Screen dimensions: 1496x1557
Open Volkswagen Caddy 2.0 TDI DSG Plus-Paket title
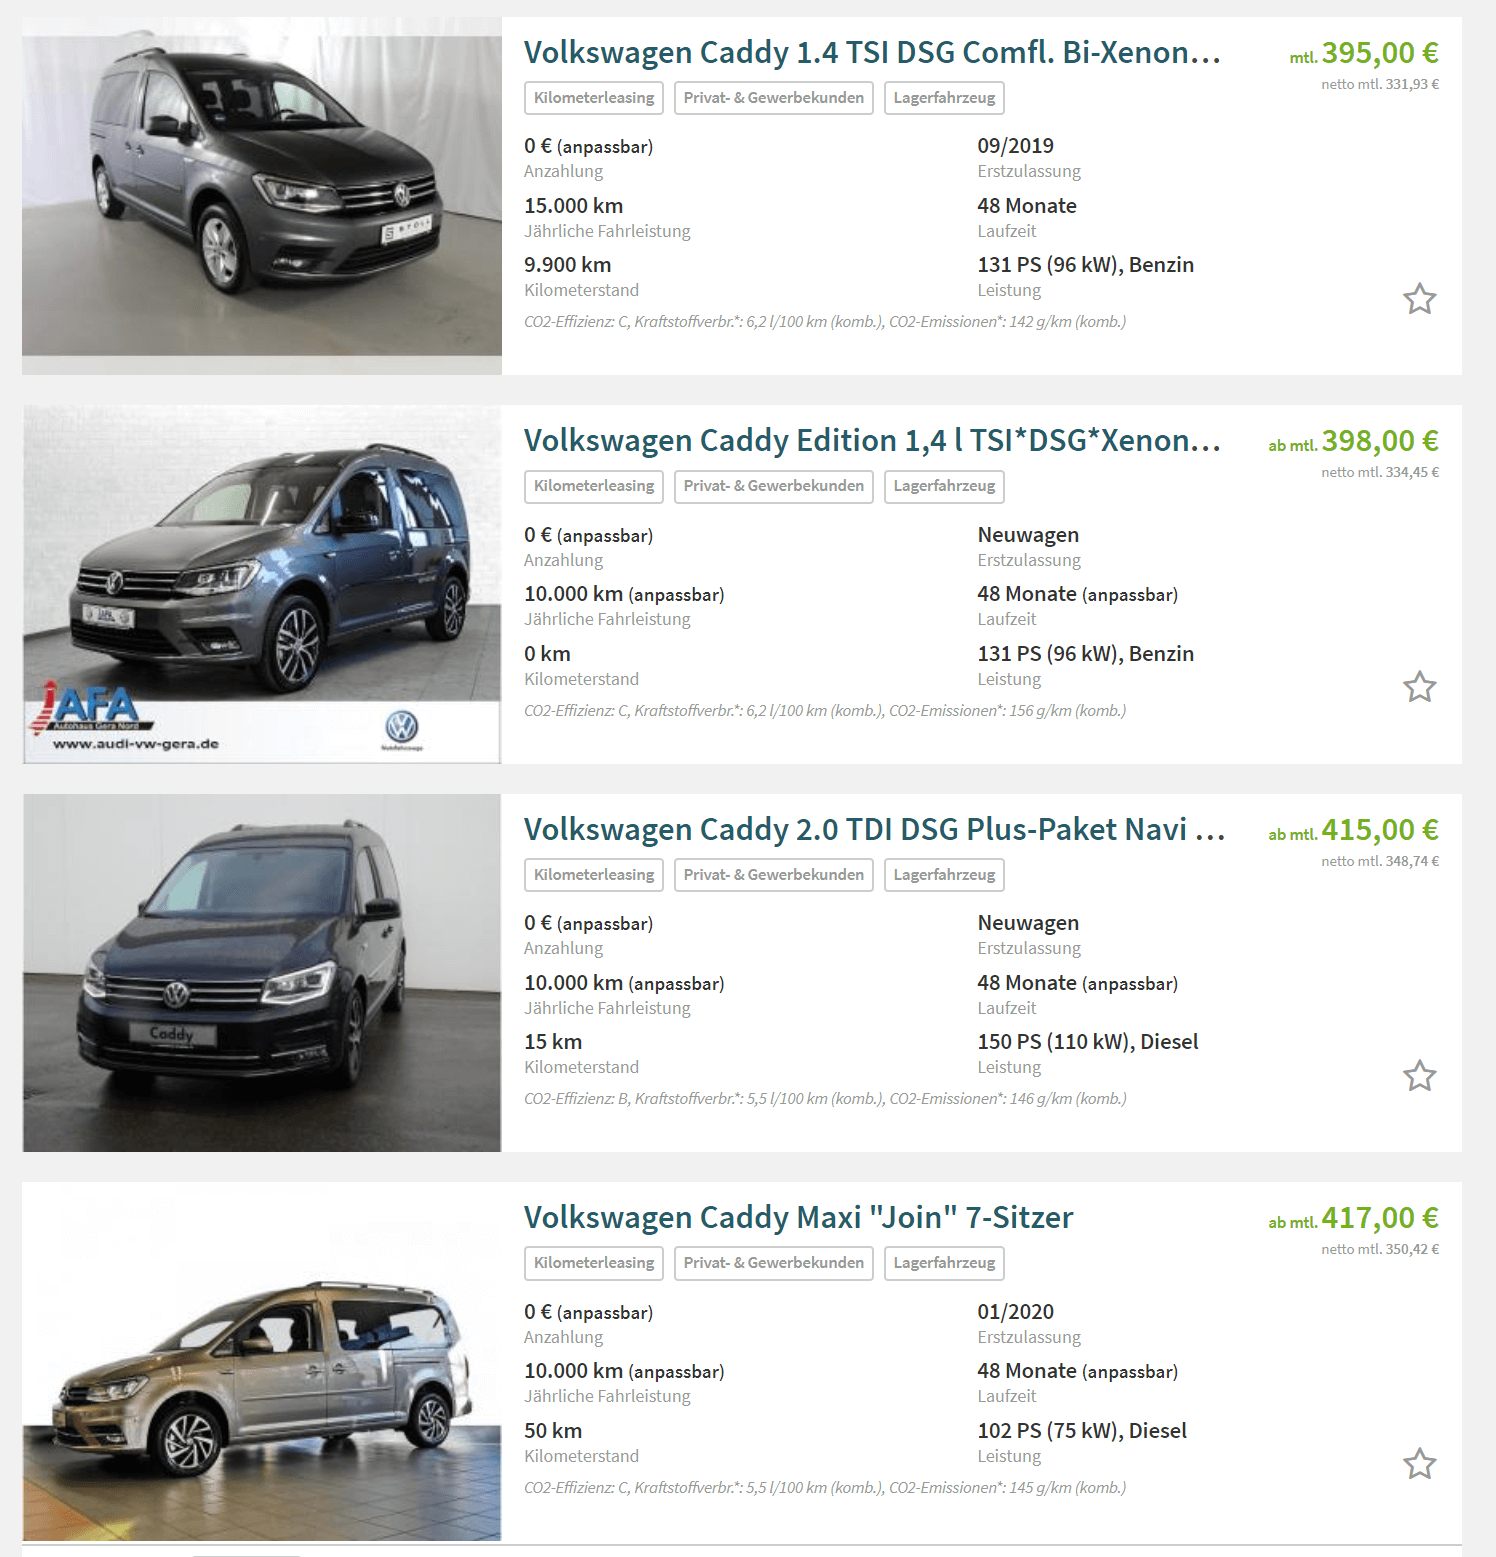[x=874, y=829]
